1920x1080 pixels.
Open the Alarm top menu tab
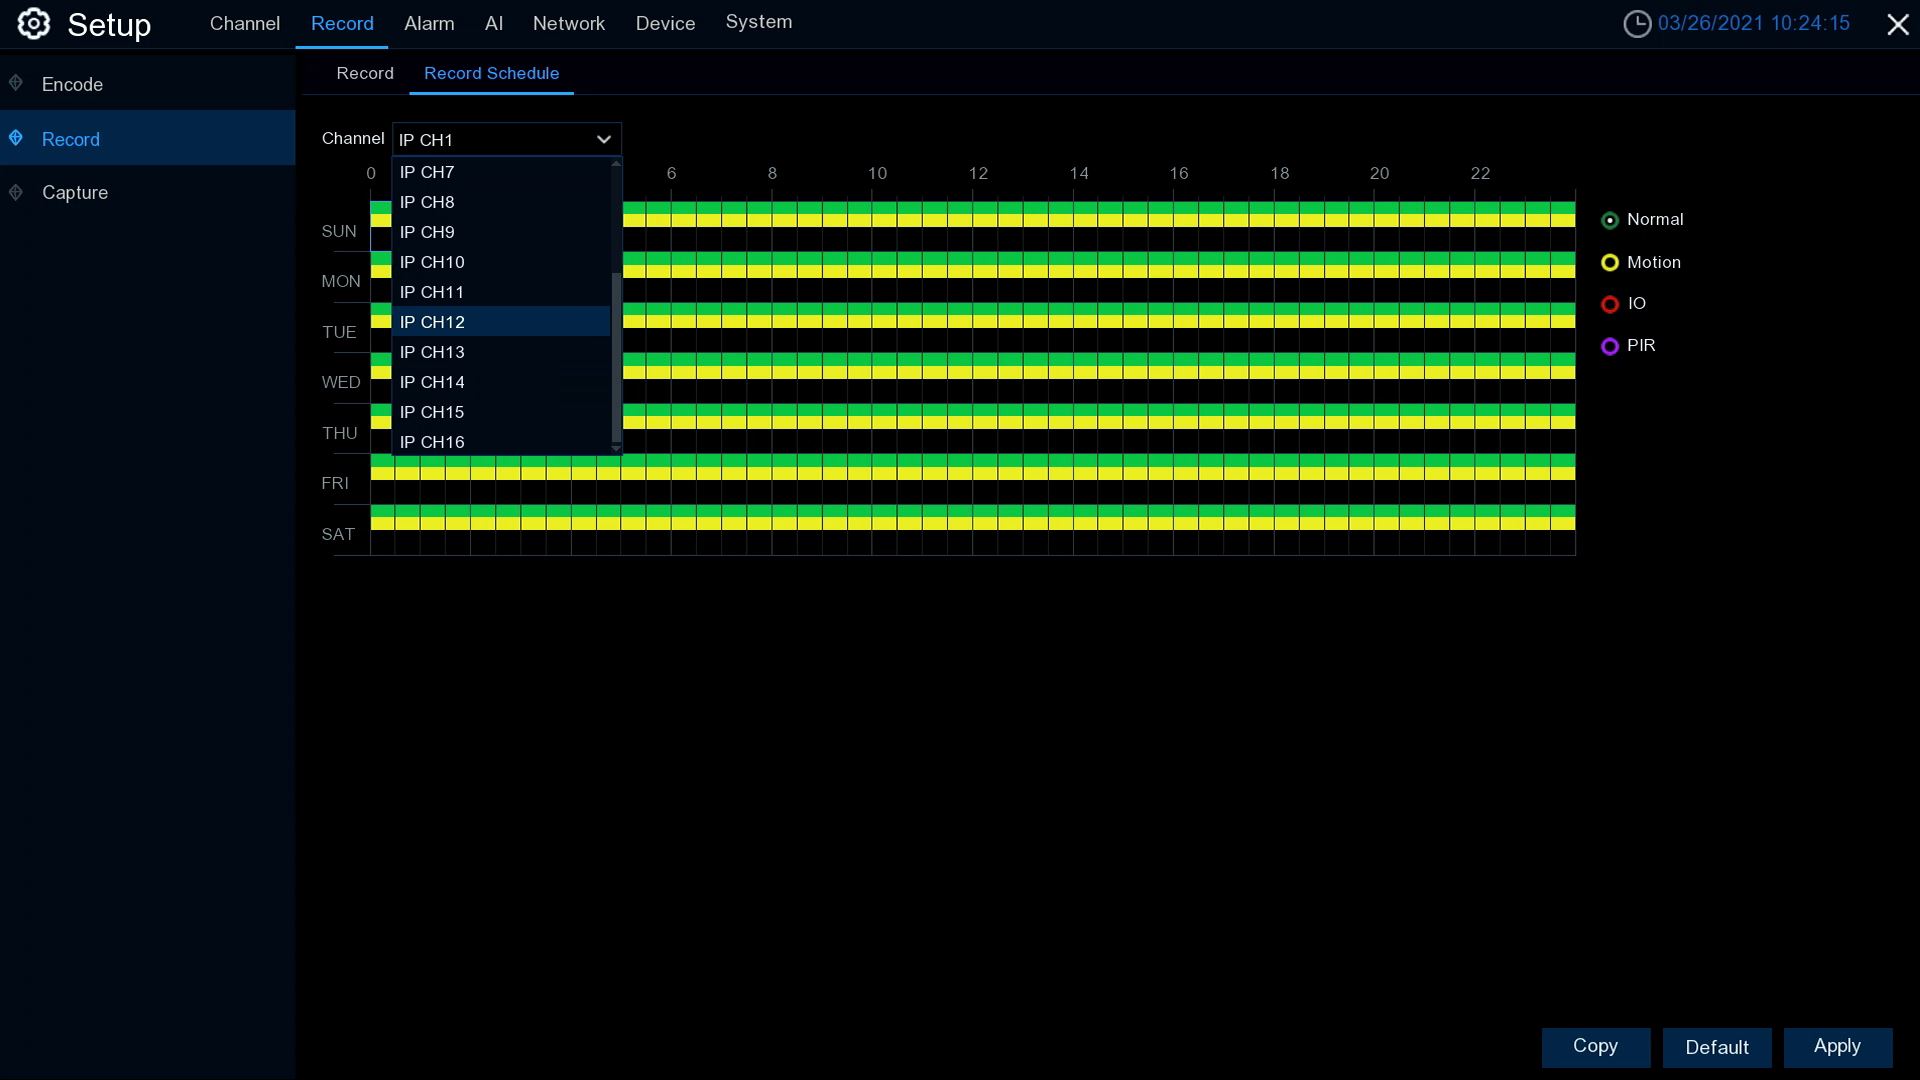429,24
